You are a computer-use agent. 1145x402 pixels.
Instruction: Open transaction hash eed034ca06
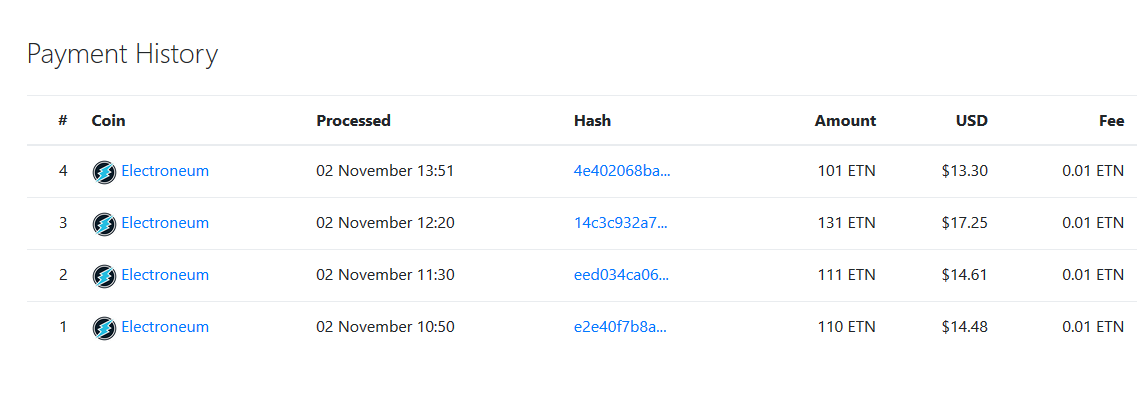pos(621,275)
